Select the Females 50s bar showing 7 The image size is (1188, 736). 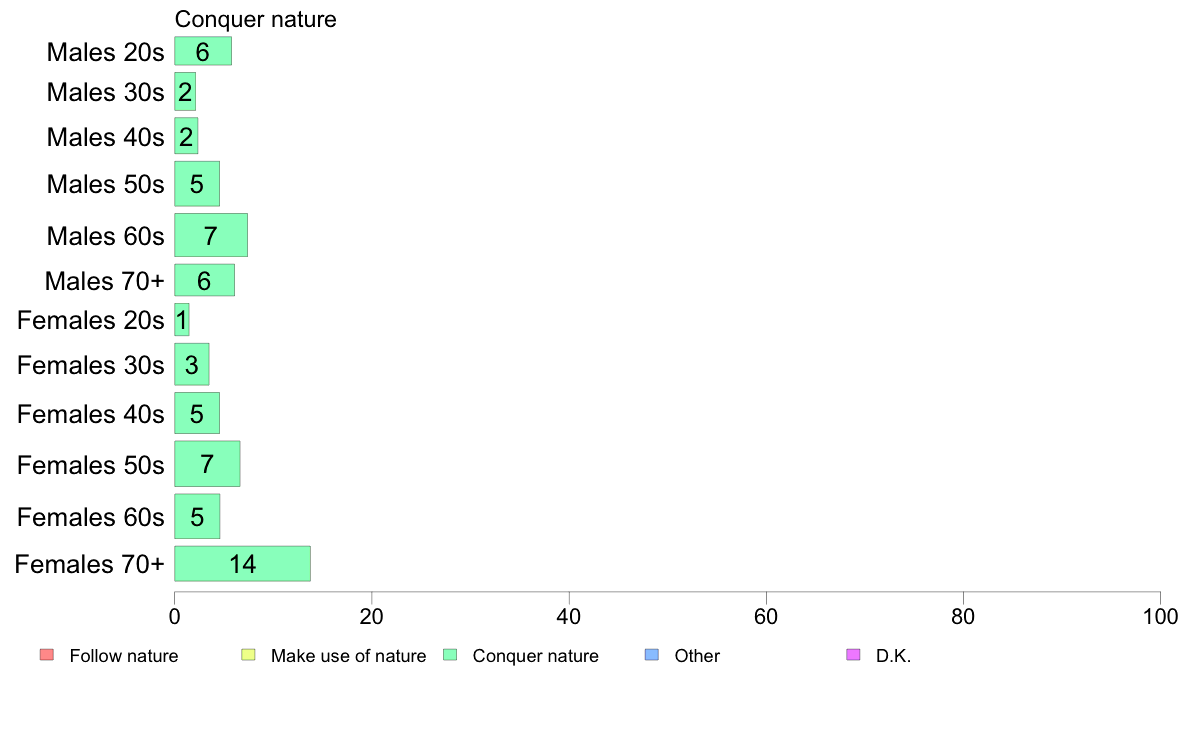point(207,464)
